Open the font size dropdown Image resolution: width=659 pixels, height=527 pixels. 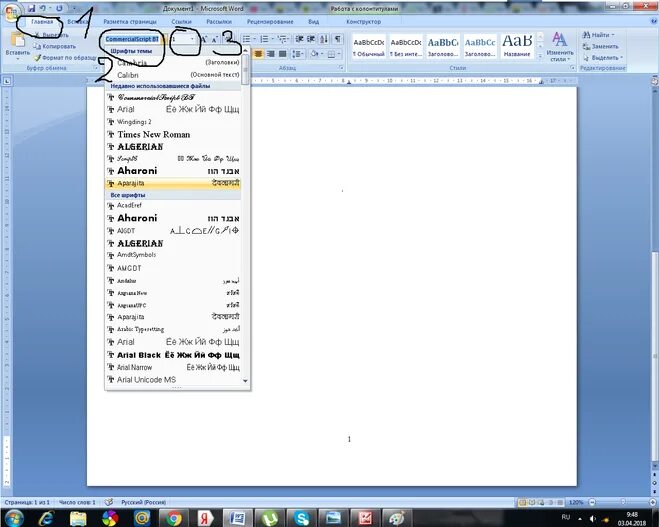pyautogui.click(x=192, y=39)
